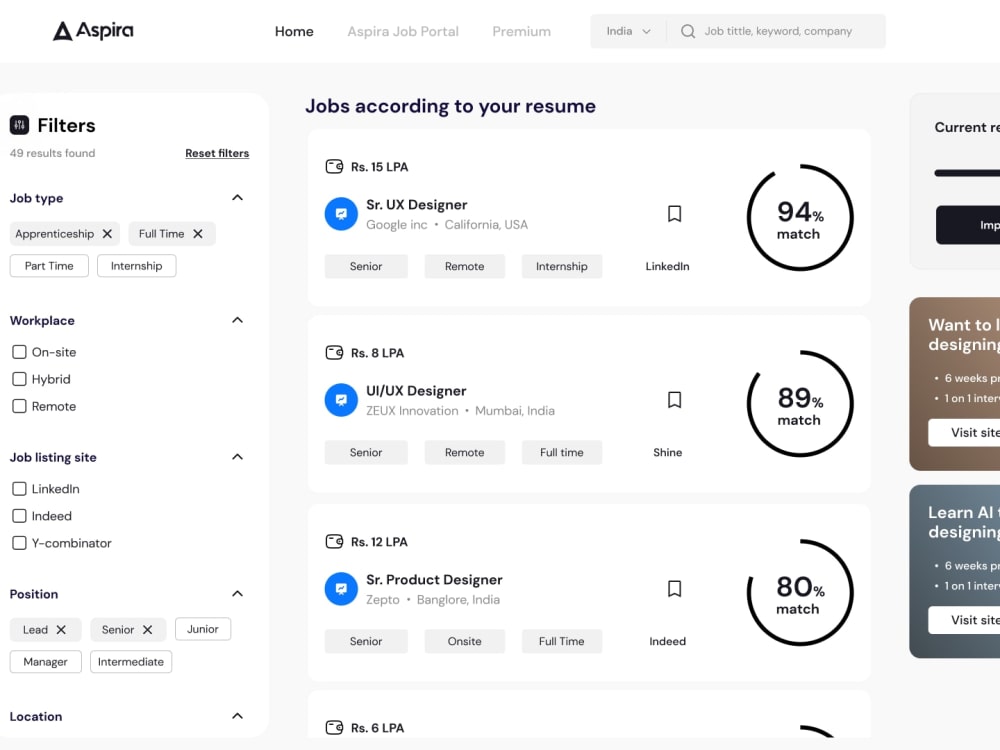This screenshot has width=1000, height=750.
Task: Remove the Full Time filter chip
Action: [198, 234]
